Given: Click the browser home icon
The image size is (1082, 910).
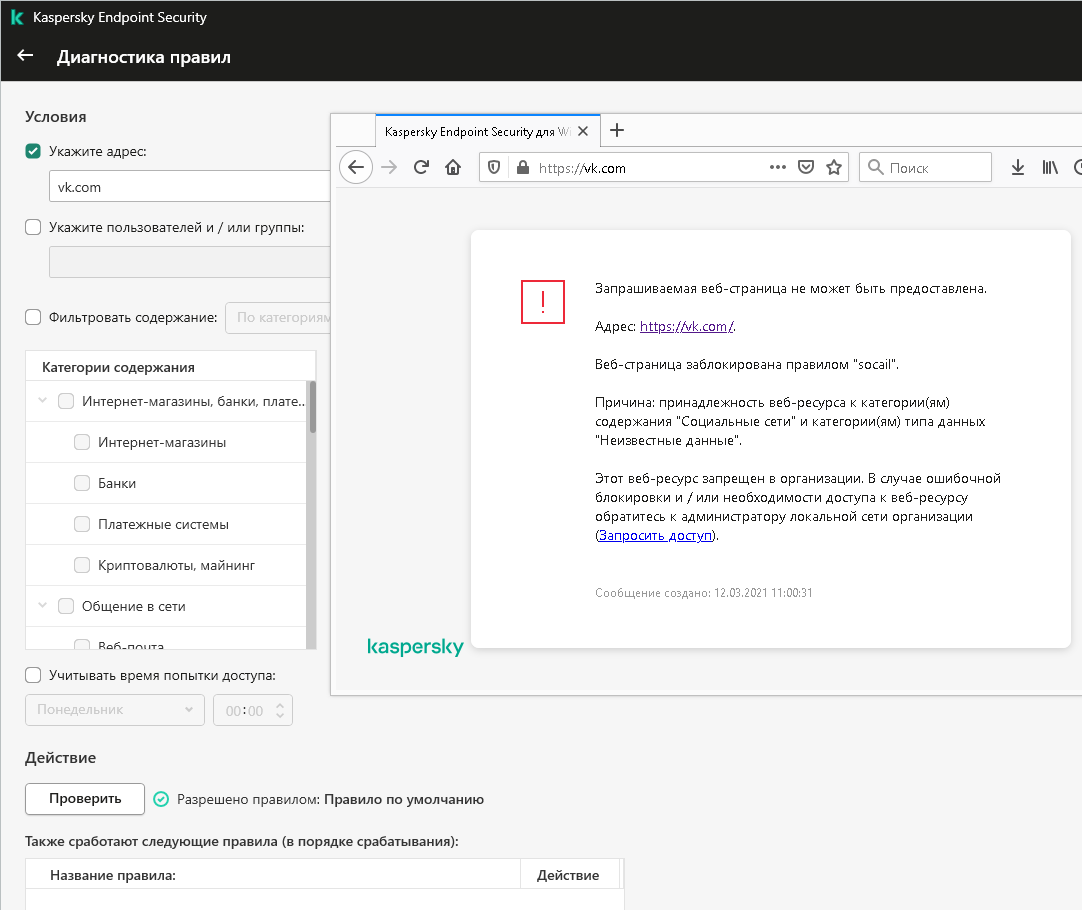Looking at the screenshot, I should pyautogui.click(x=453, y=168).
